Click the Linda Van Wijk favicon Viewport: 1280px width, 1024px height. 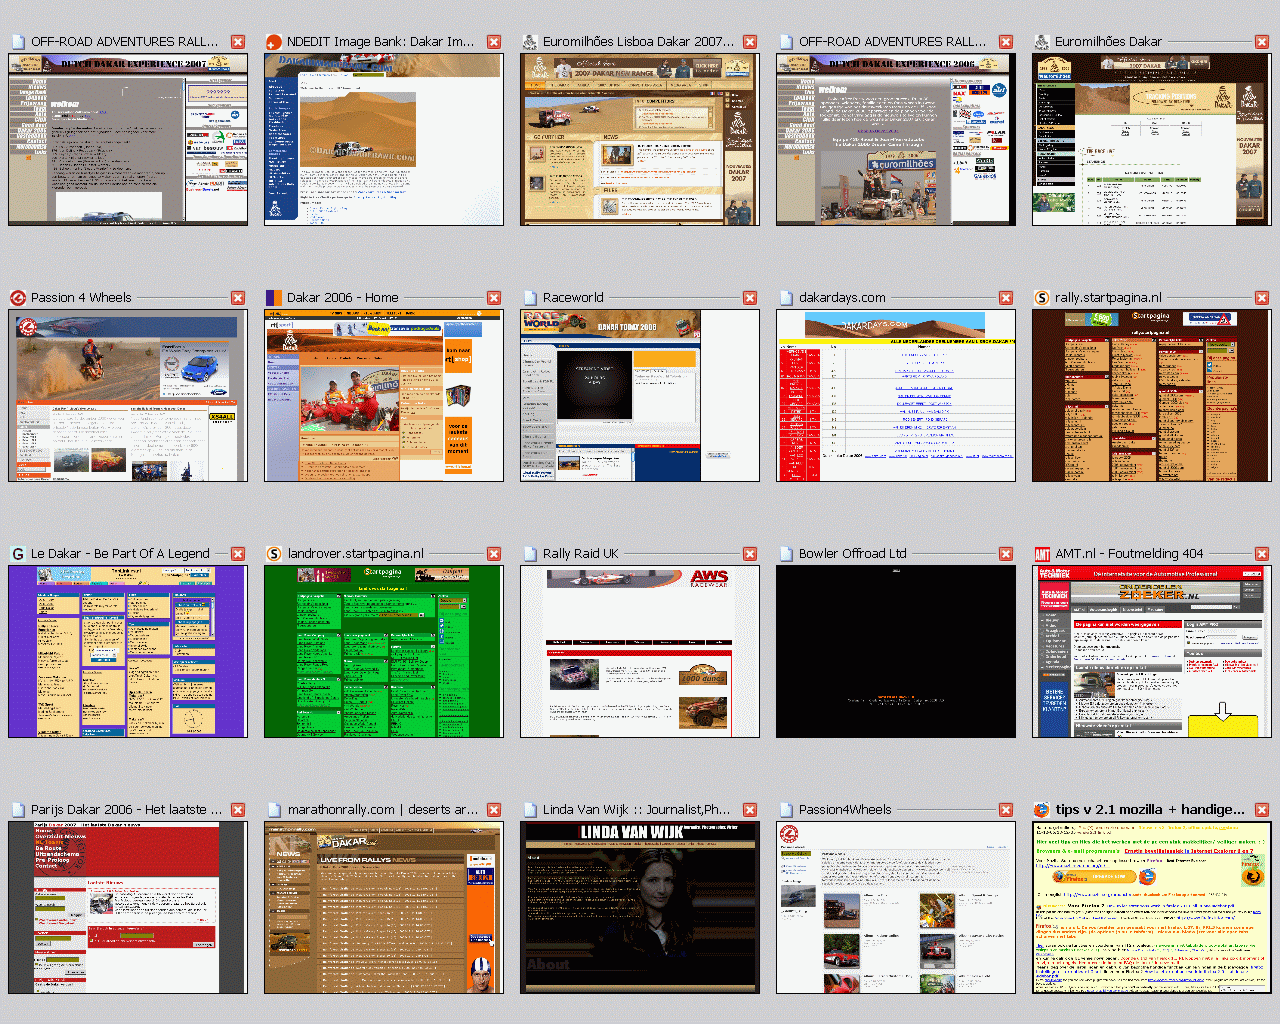point(530,810)
